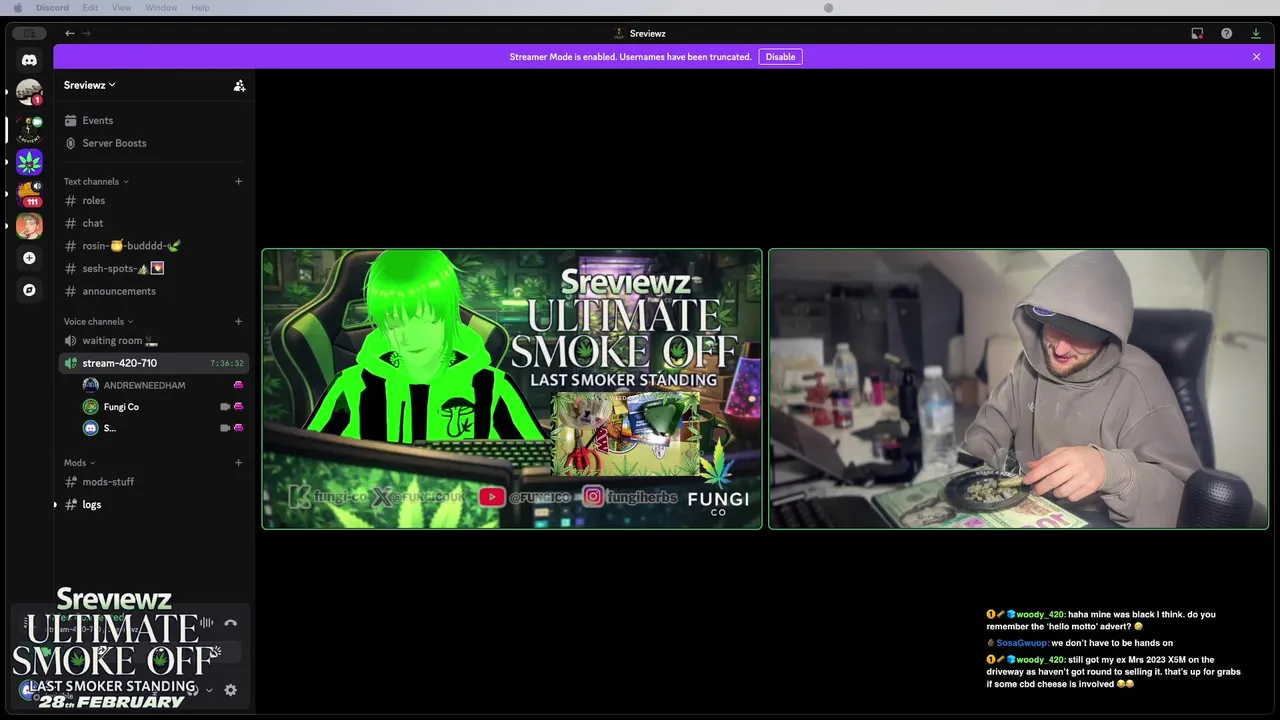Collapse the Voice channels category
Image resolution: width=1280 pixels, height=720 pixels.
99,321
